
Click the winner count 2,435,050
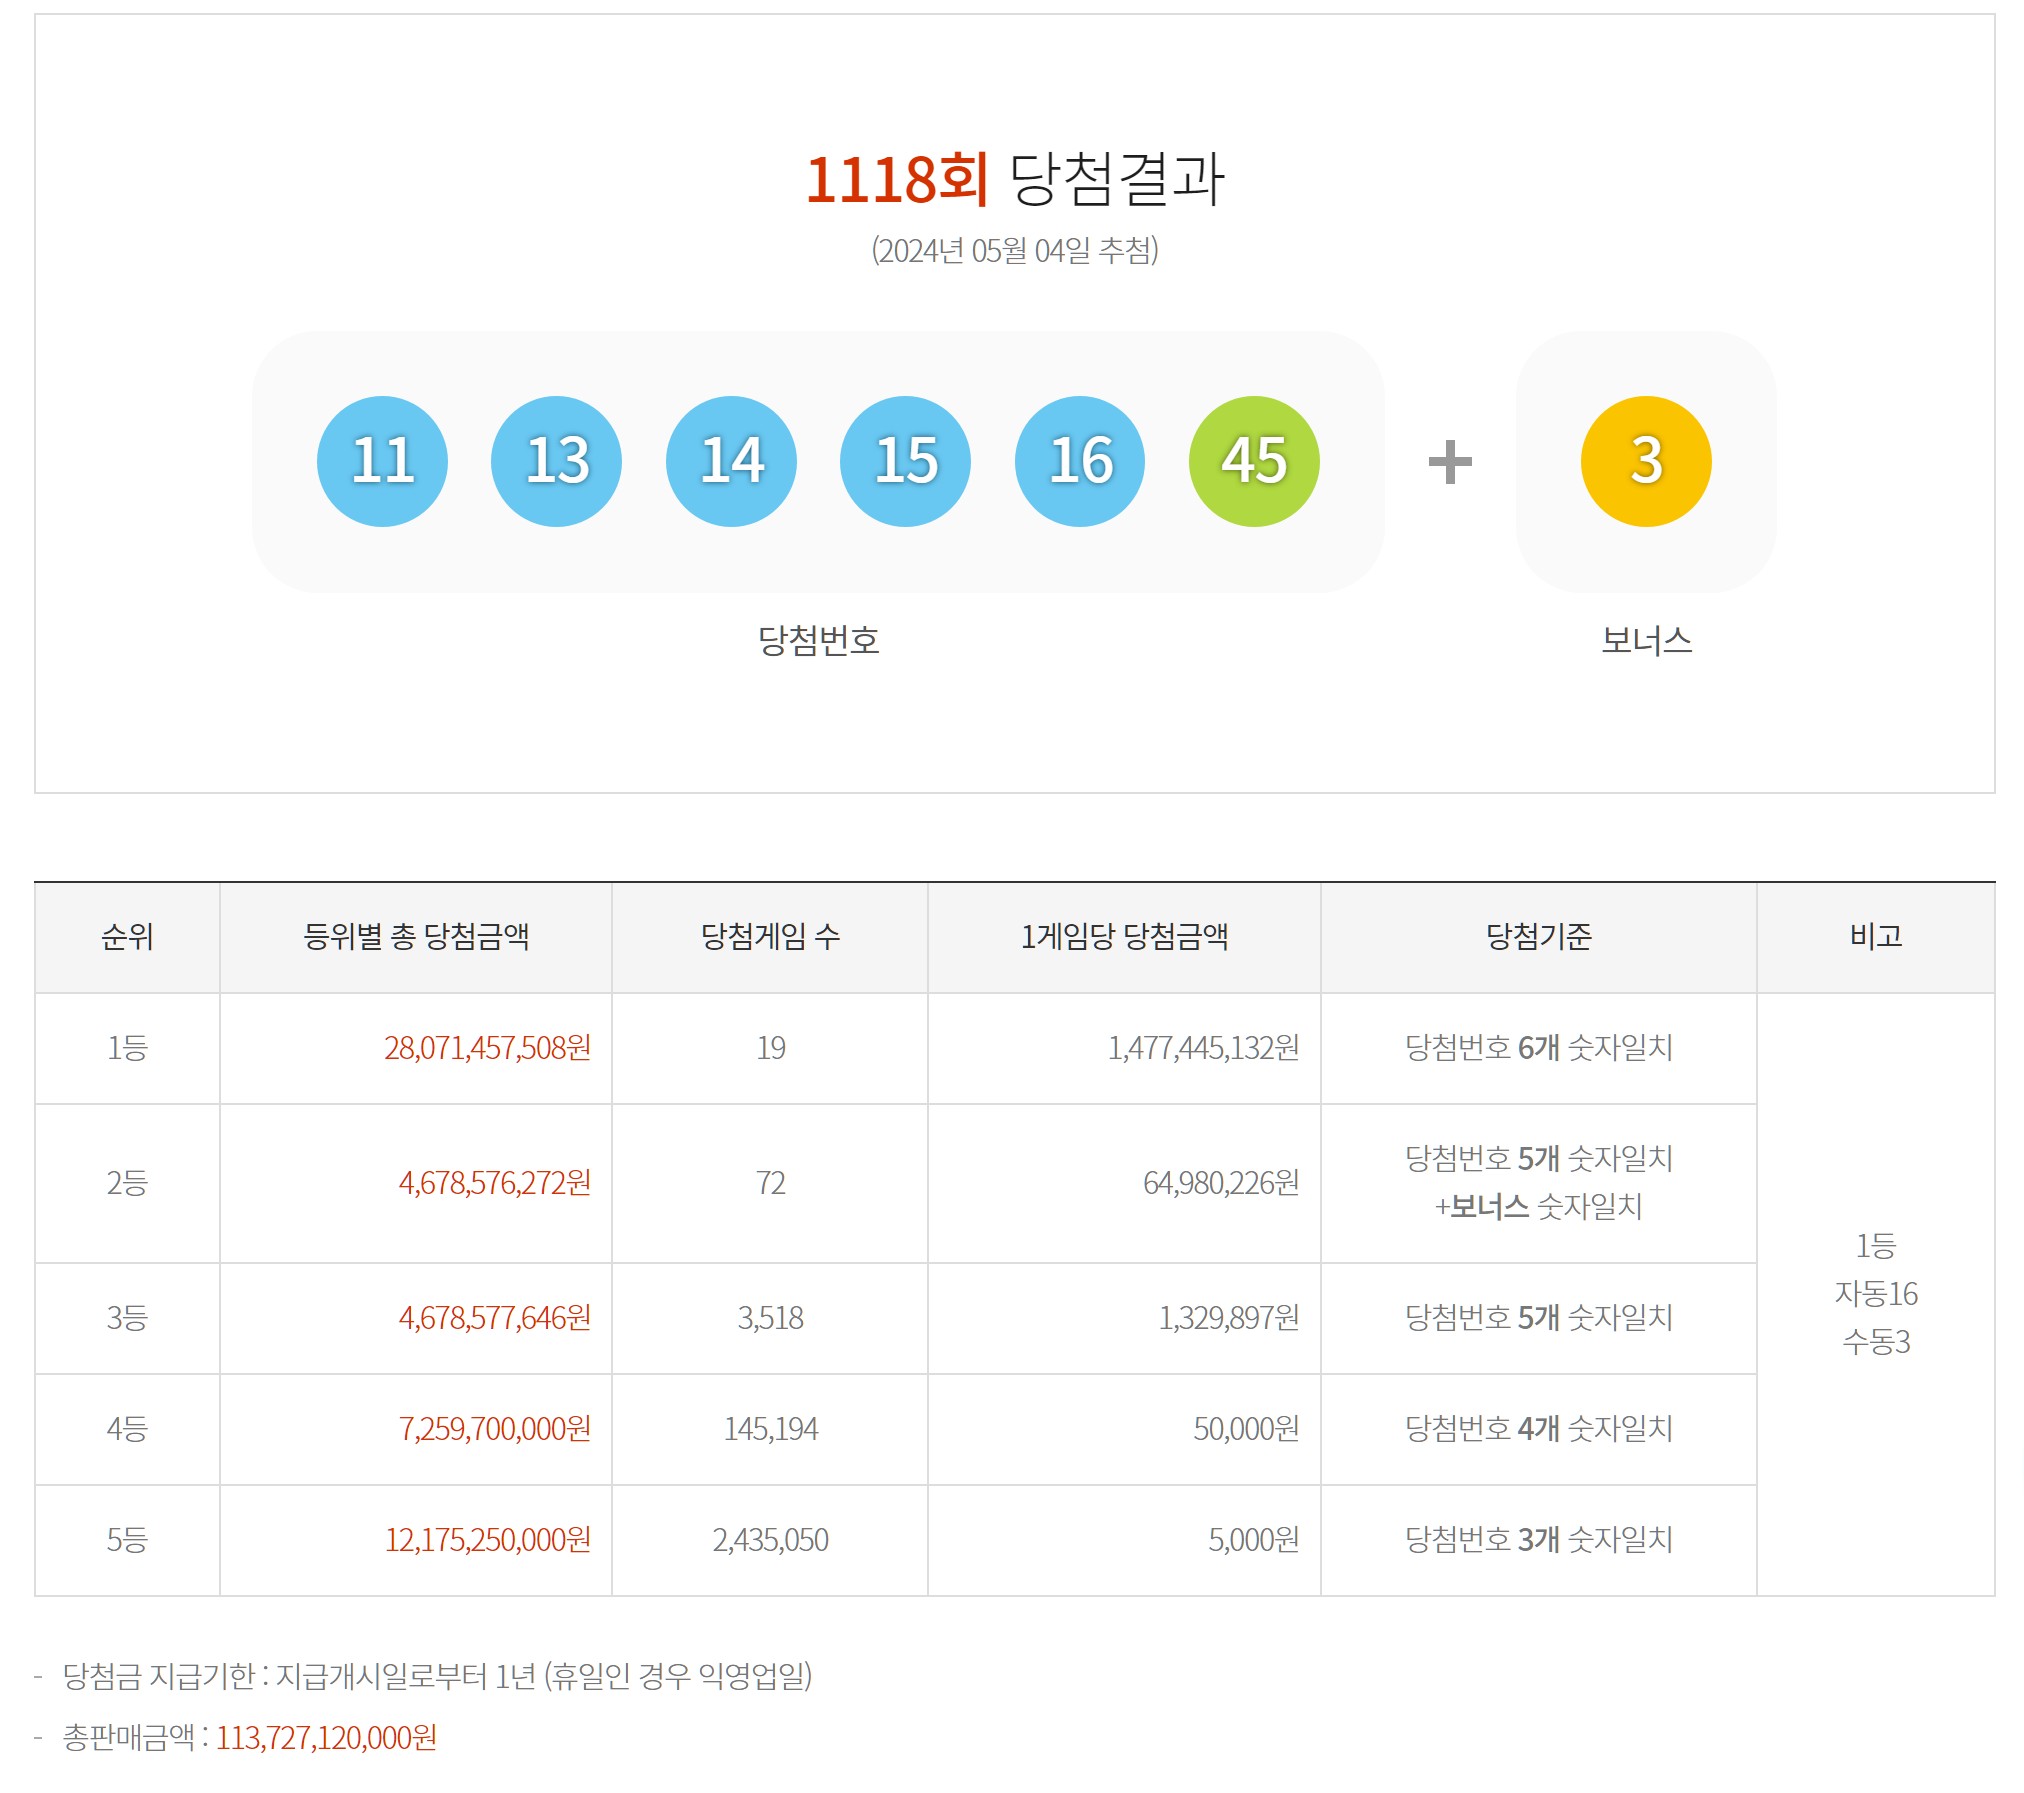(x=771, y=1540)
